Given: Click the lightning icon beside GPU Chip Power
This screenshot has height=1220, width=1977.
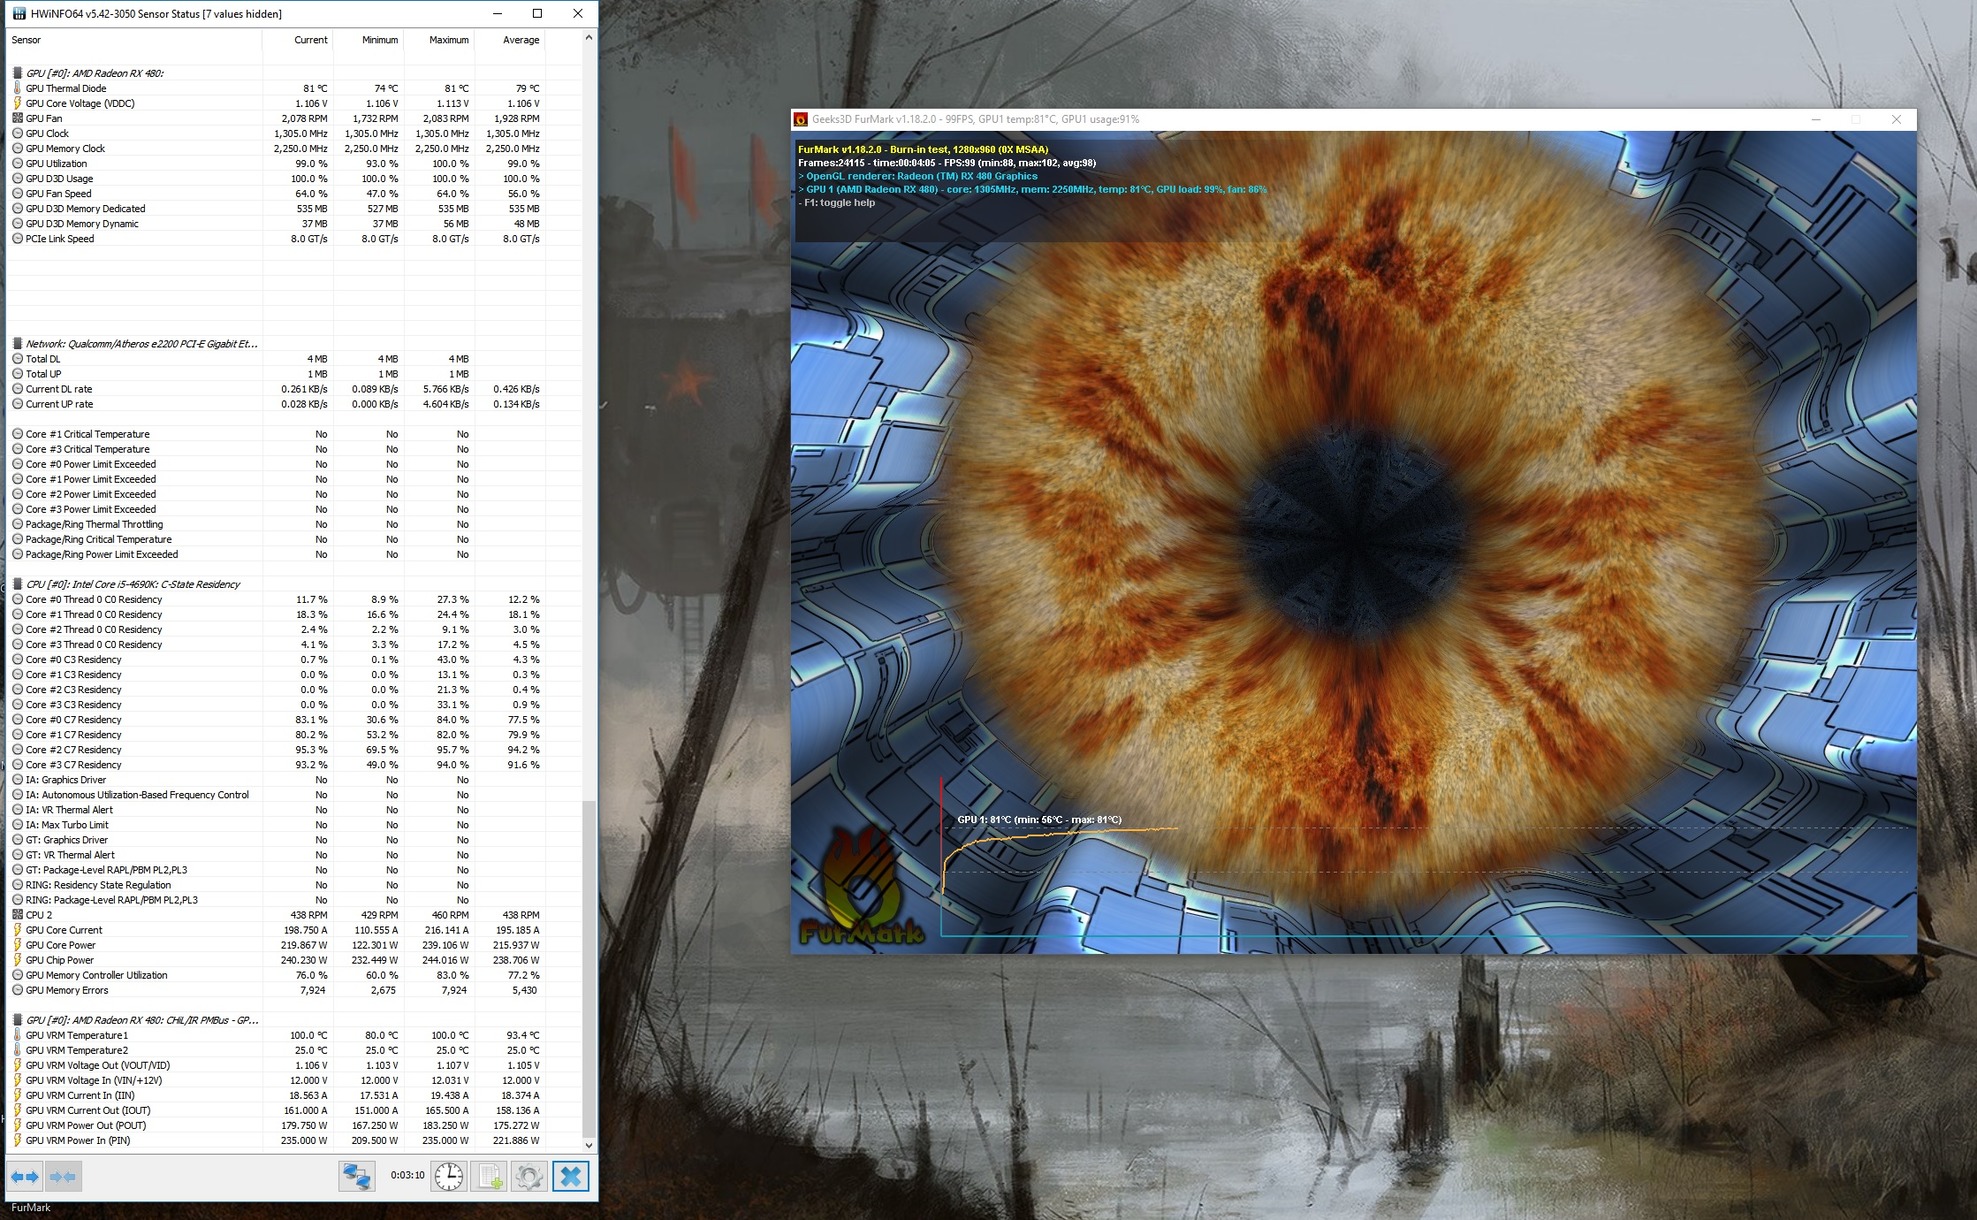Looking at the screenshot, I should click(x=17, y=960).
